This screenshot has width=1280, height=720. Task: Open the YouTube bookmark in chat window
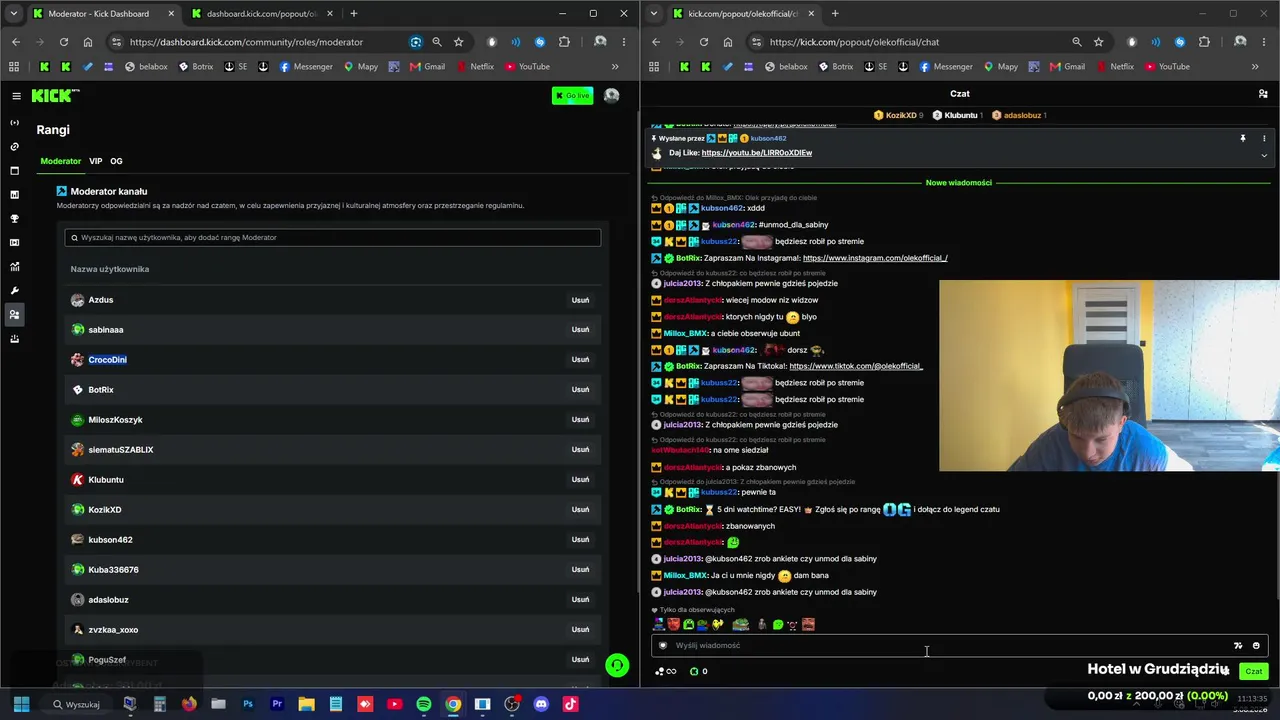(x=1167, y=67)
